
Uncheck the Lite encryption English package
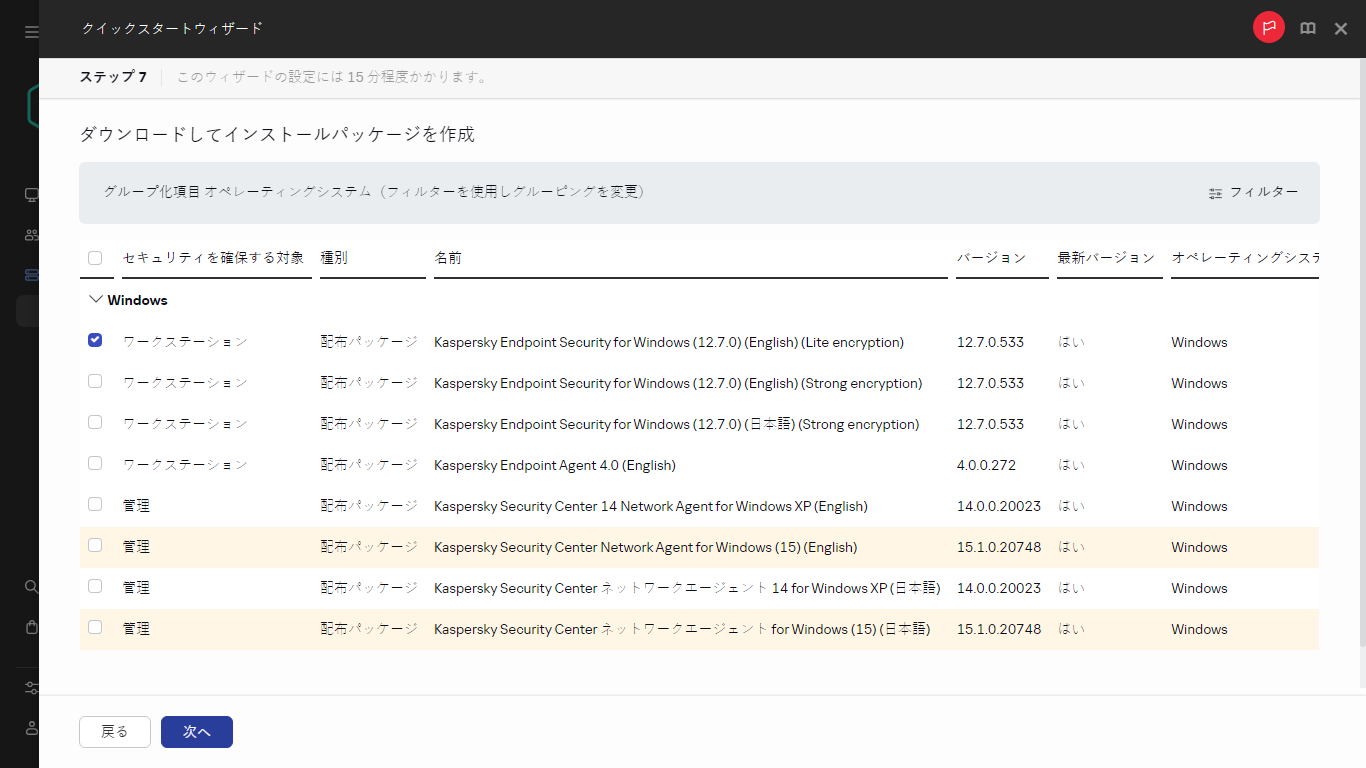95,340
